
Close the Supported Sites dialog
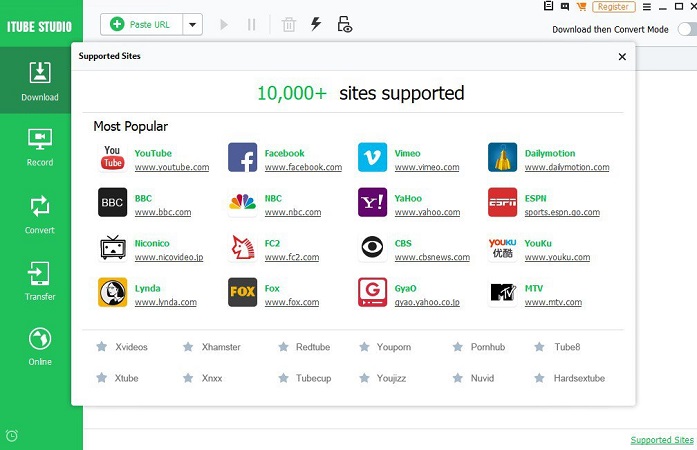tap(622, 56)
